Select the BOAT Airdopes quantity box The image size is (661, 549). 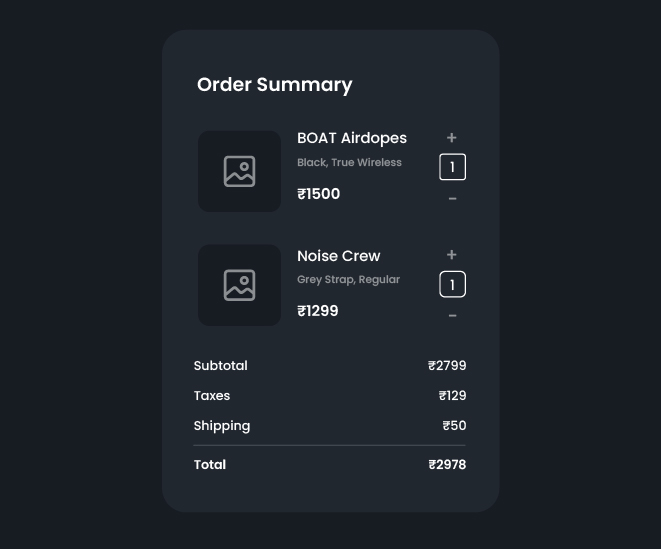pyautogui.click(x=452, y=167)
